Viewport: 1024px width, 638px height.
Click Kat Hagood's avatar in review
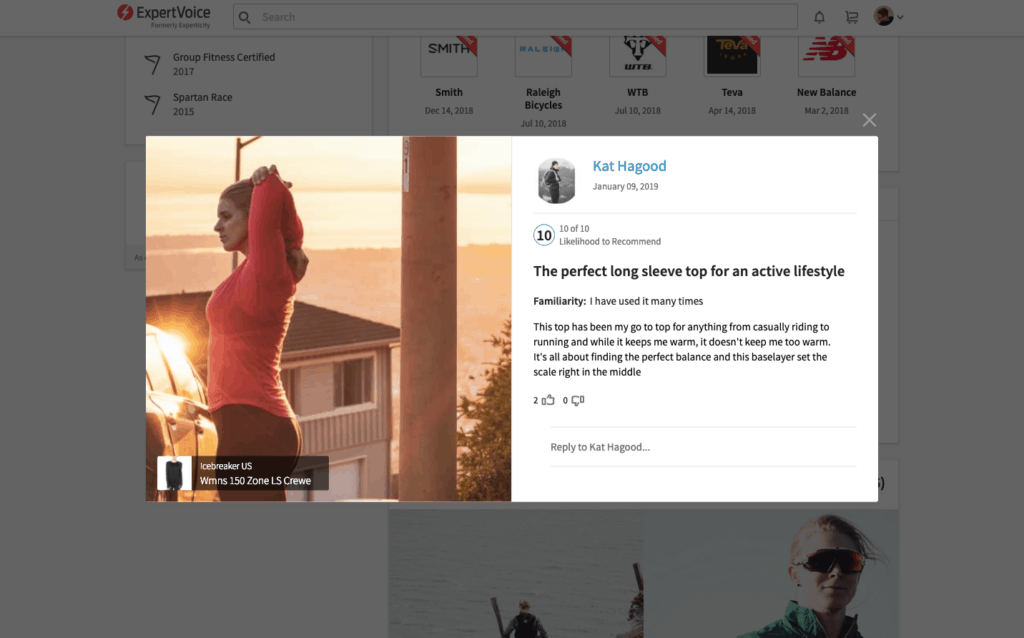[556, 181]
